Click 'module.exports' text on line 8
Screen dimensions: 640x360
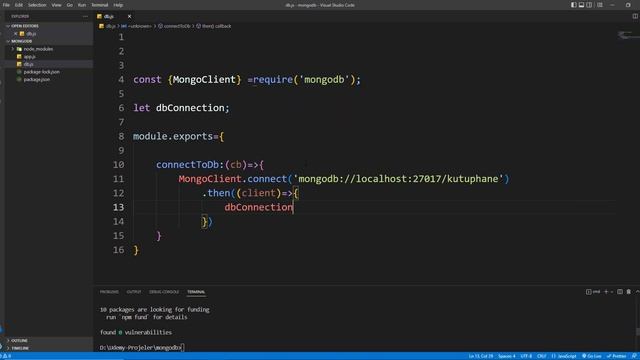(173, 136)
